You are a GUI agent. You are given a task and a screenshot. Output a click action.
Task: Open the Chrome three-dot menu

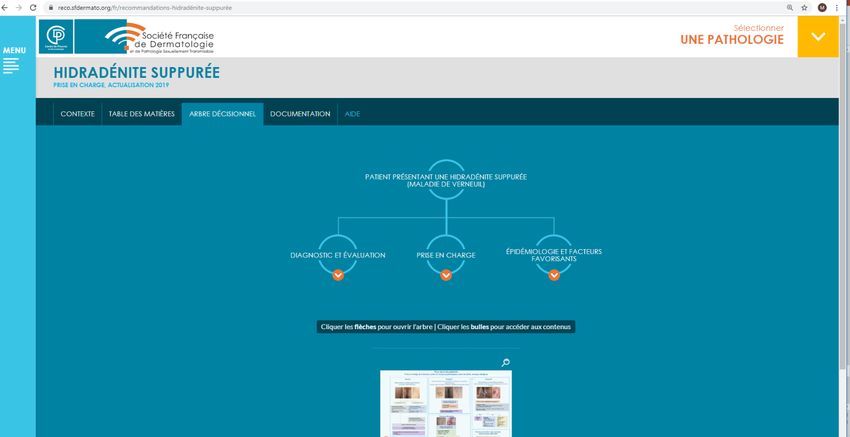837,7
